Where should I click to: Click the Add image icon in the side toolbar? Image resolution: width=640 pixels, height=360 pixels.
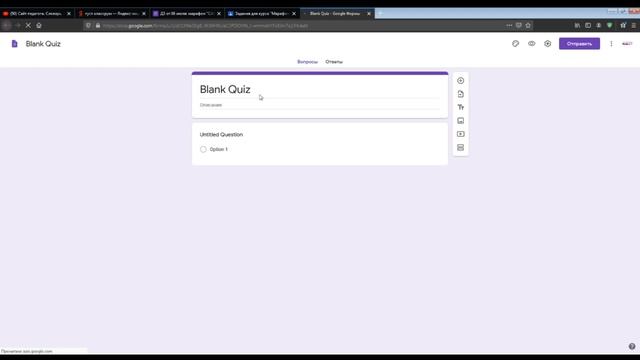pos(460,121)
